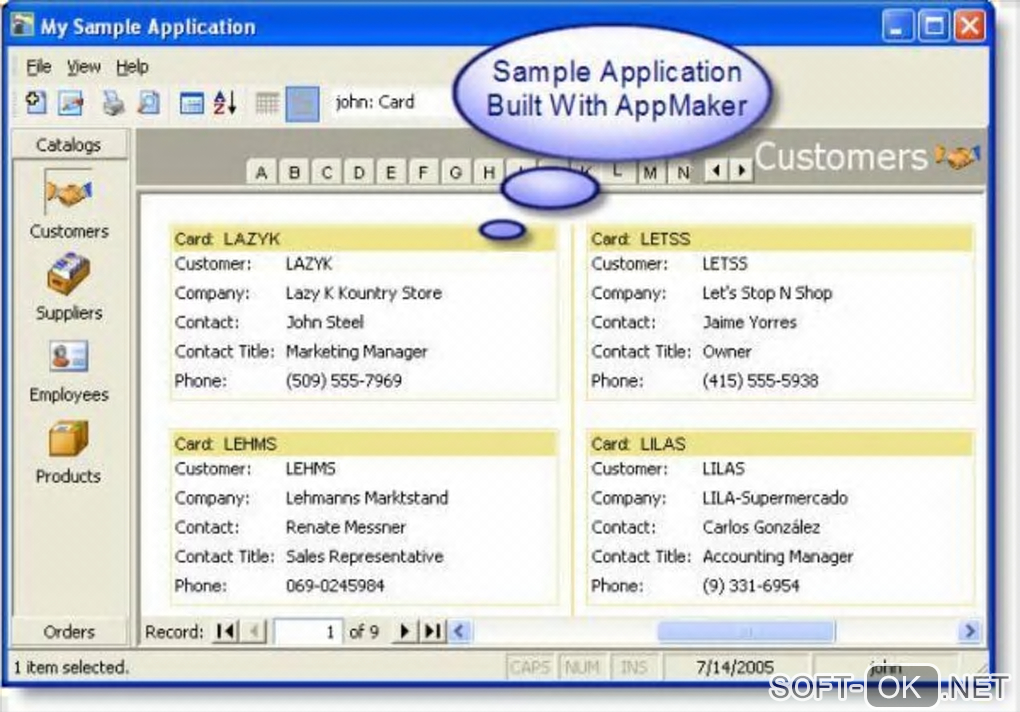
Task: Filter customers by letter F
Action: (423, 172)
